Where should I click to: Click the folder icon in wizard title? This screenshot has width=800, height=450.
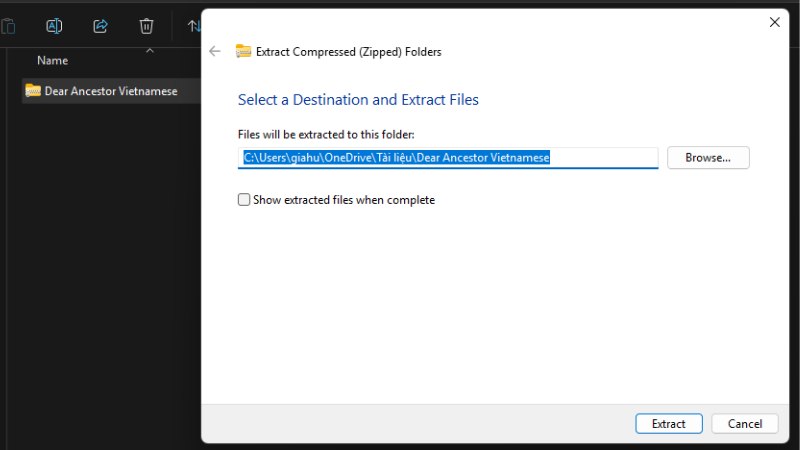[243, 51]
